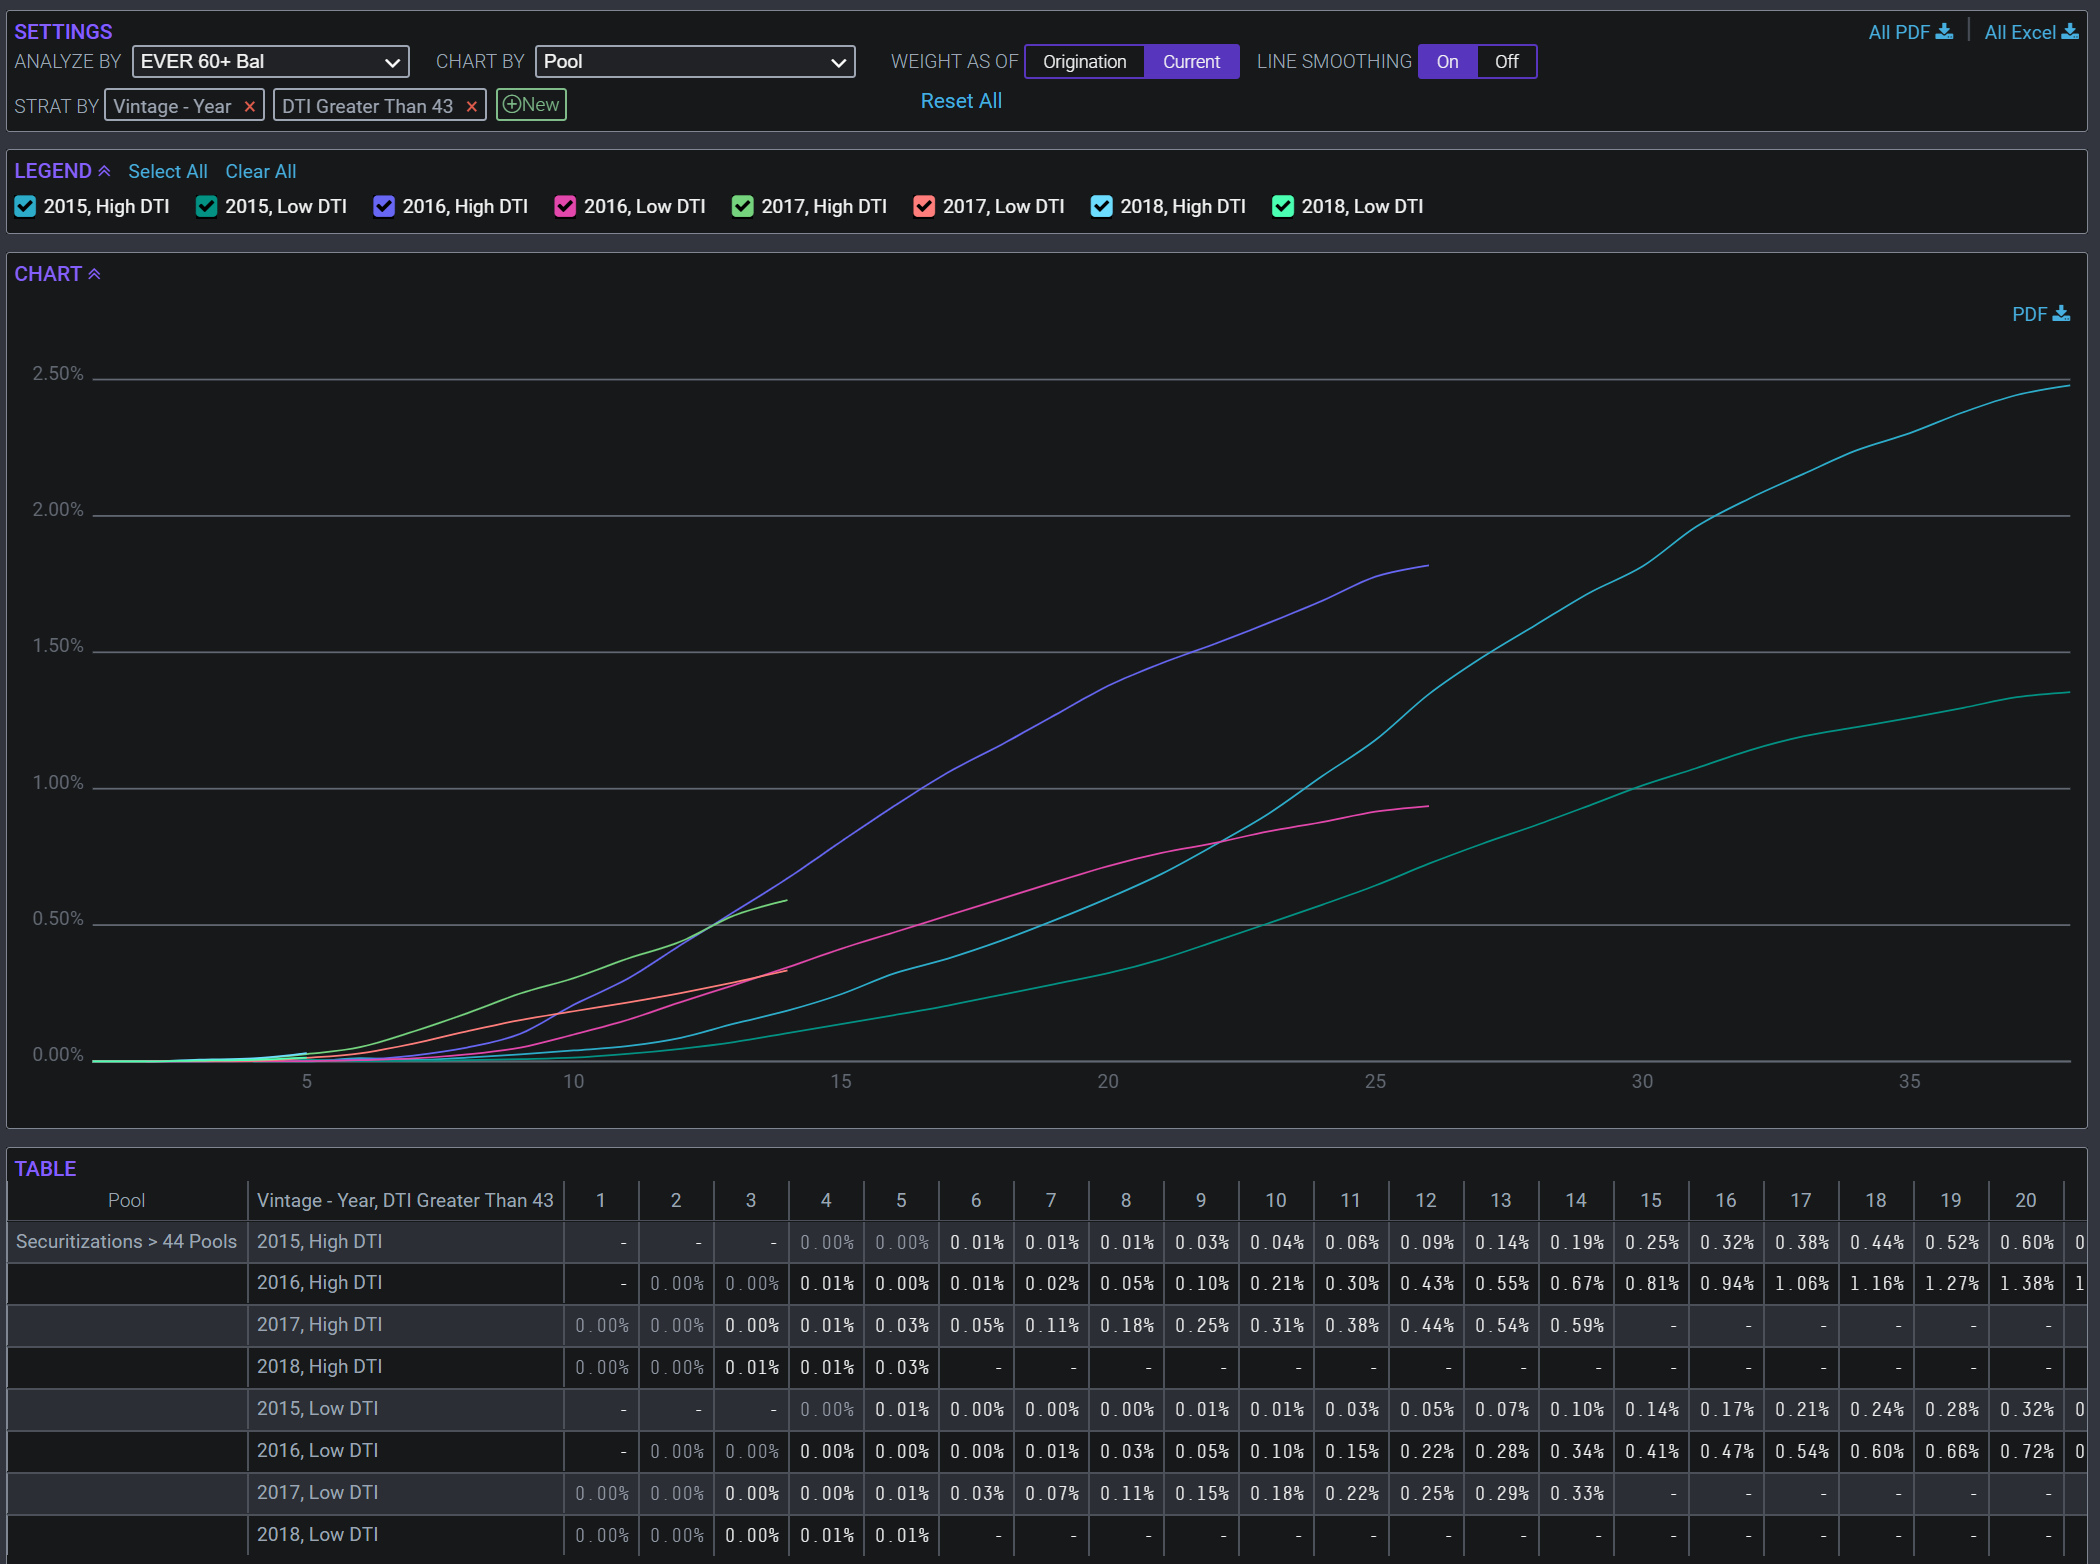Click the Reset All link
Screen dimensions: 2100x1564
960,101
